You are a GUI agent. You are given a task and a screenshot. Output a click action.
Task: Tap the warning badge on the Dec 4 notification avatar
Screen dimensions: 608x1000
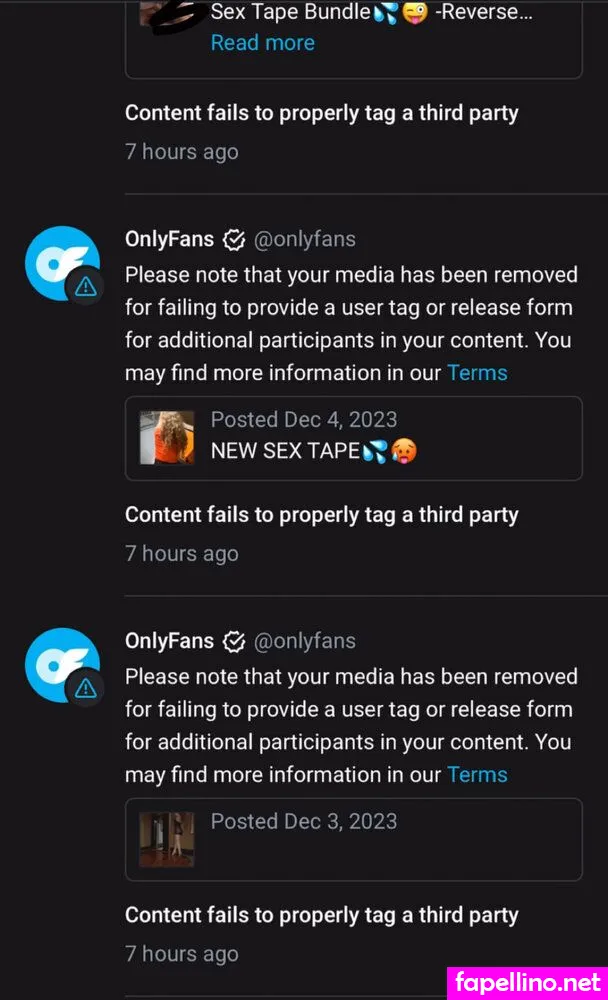86,287
